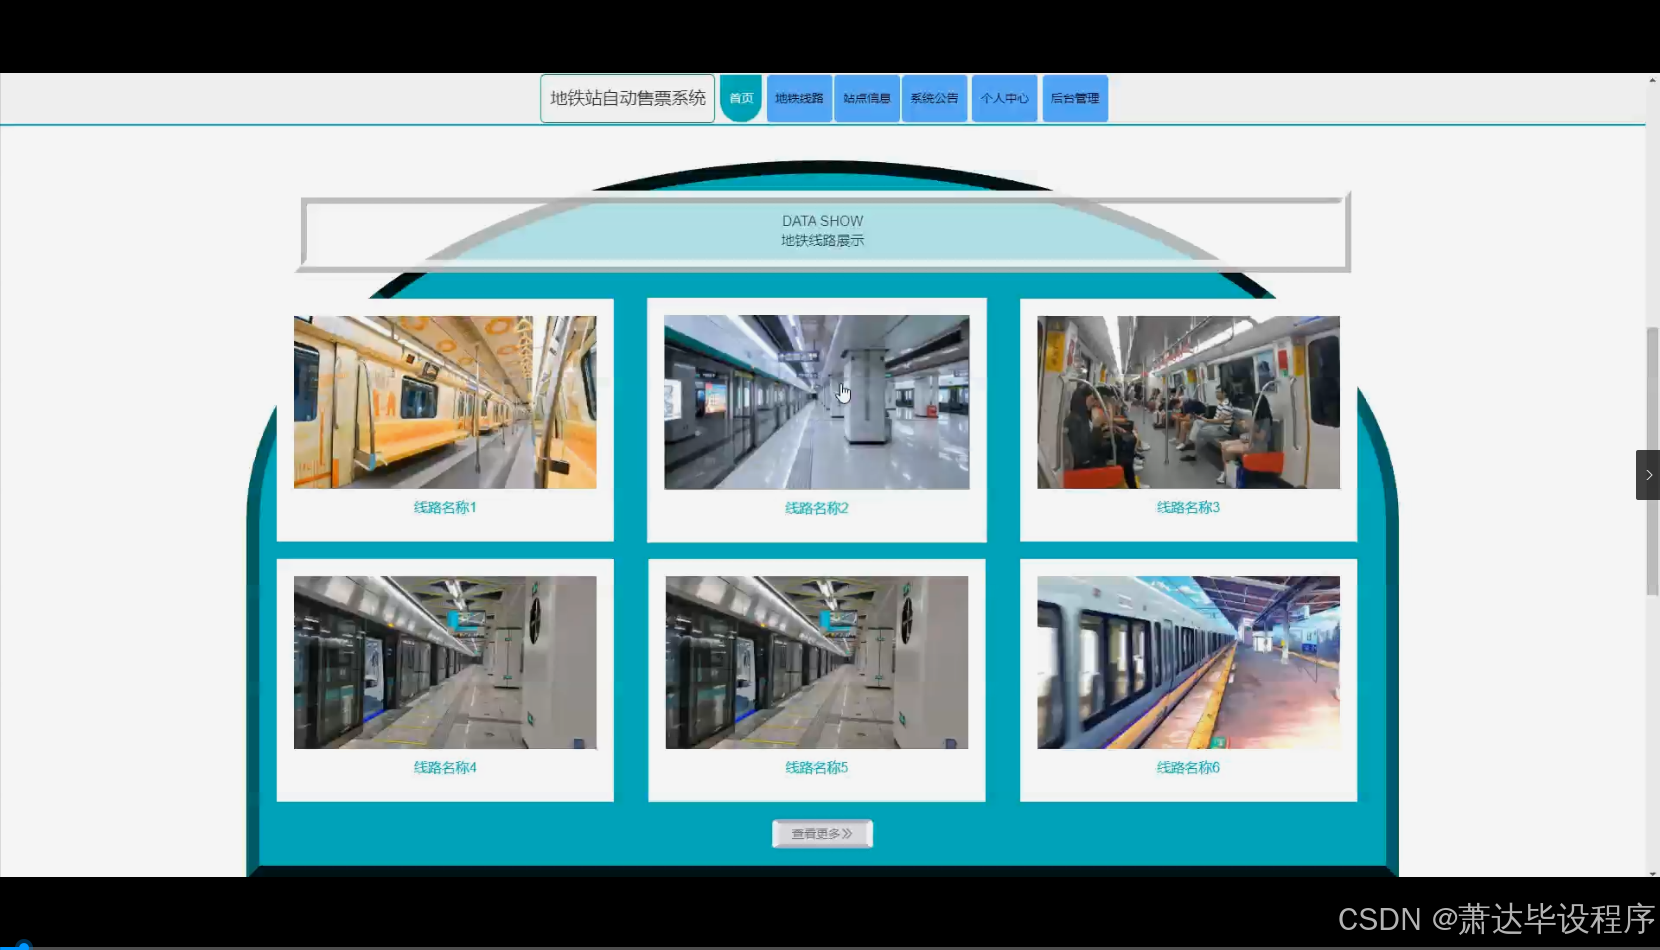Click the 查看更多 button

822,833
